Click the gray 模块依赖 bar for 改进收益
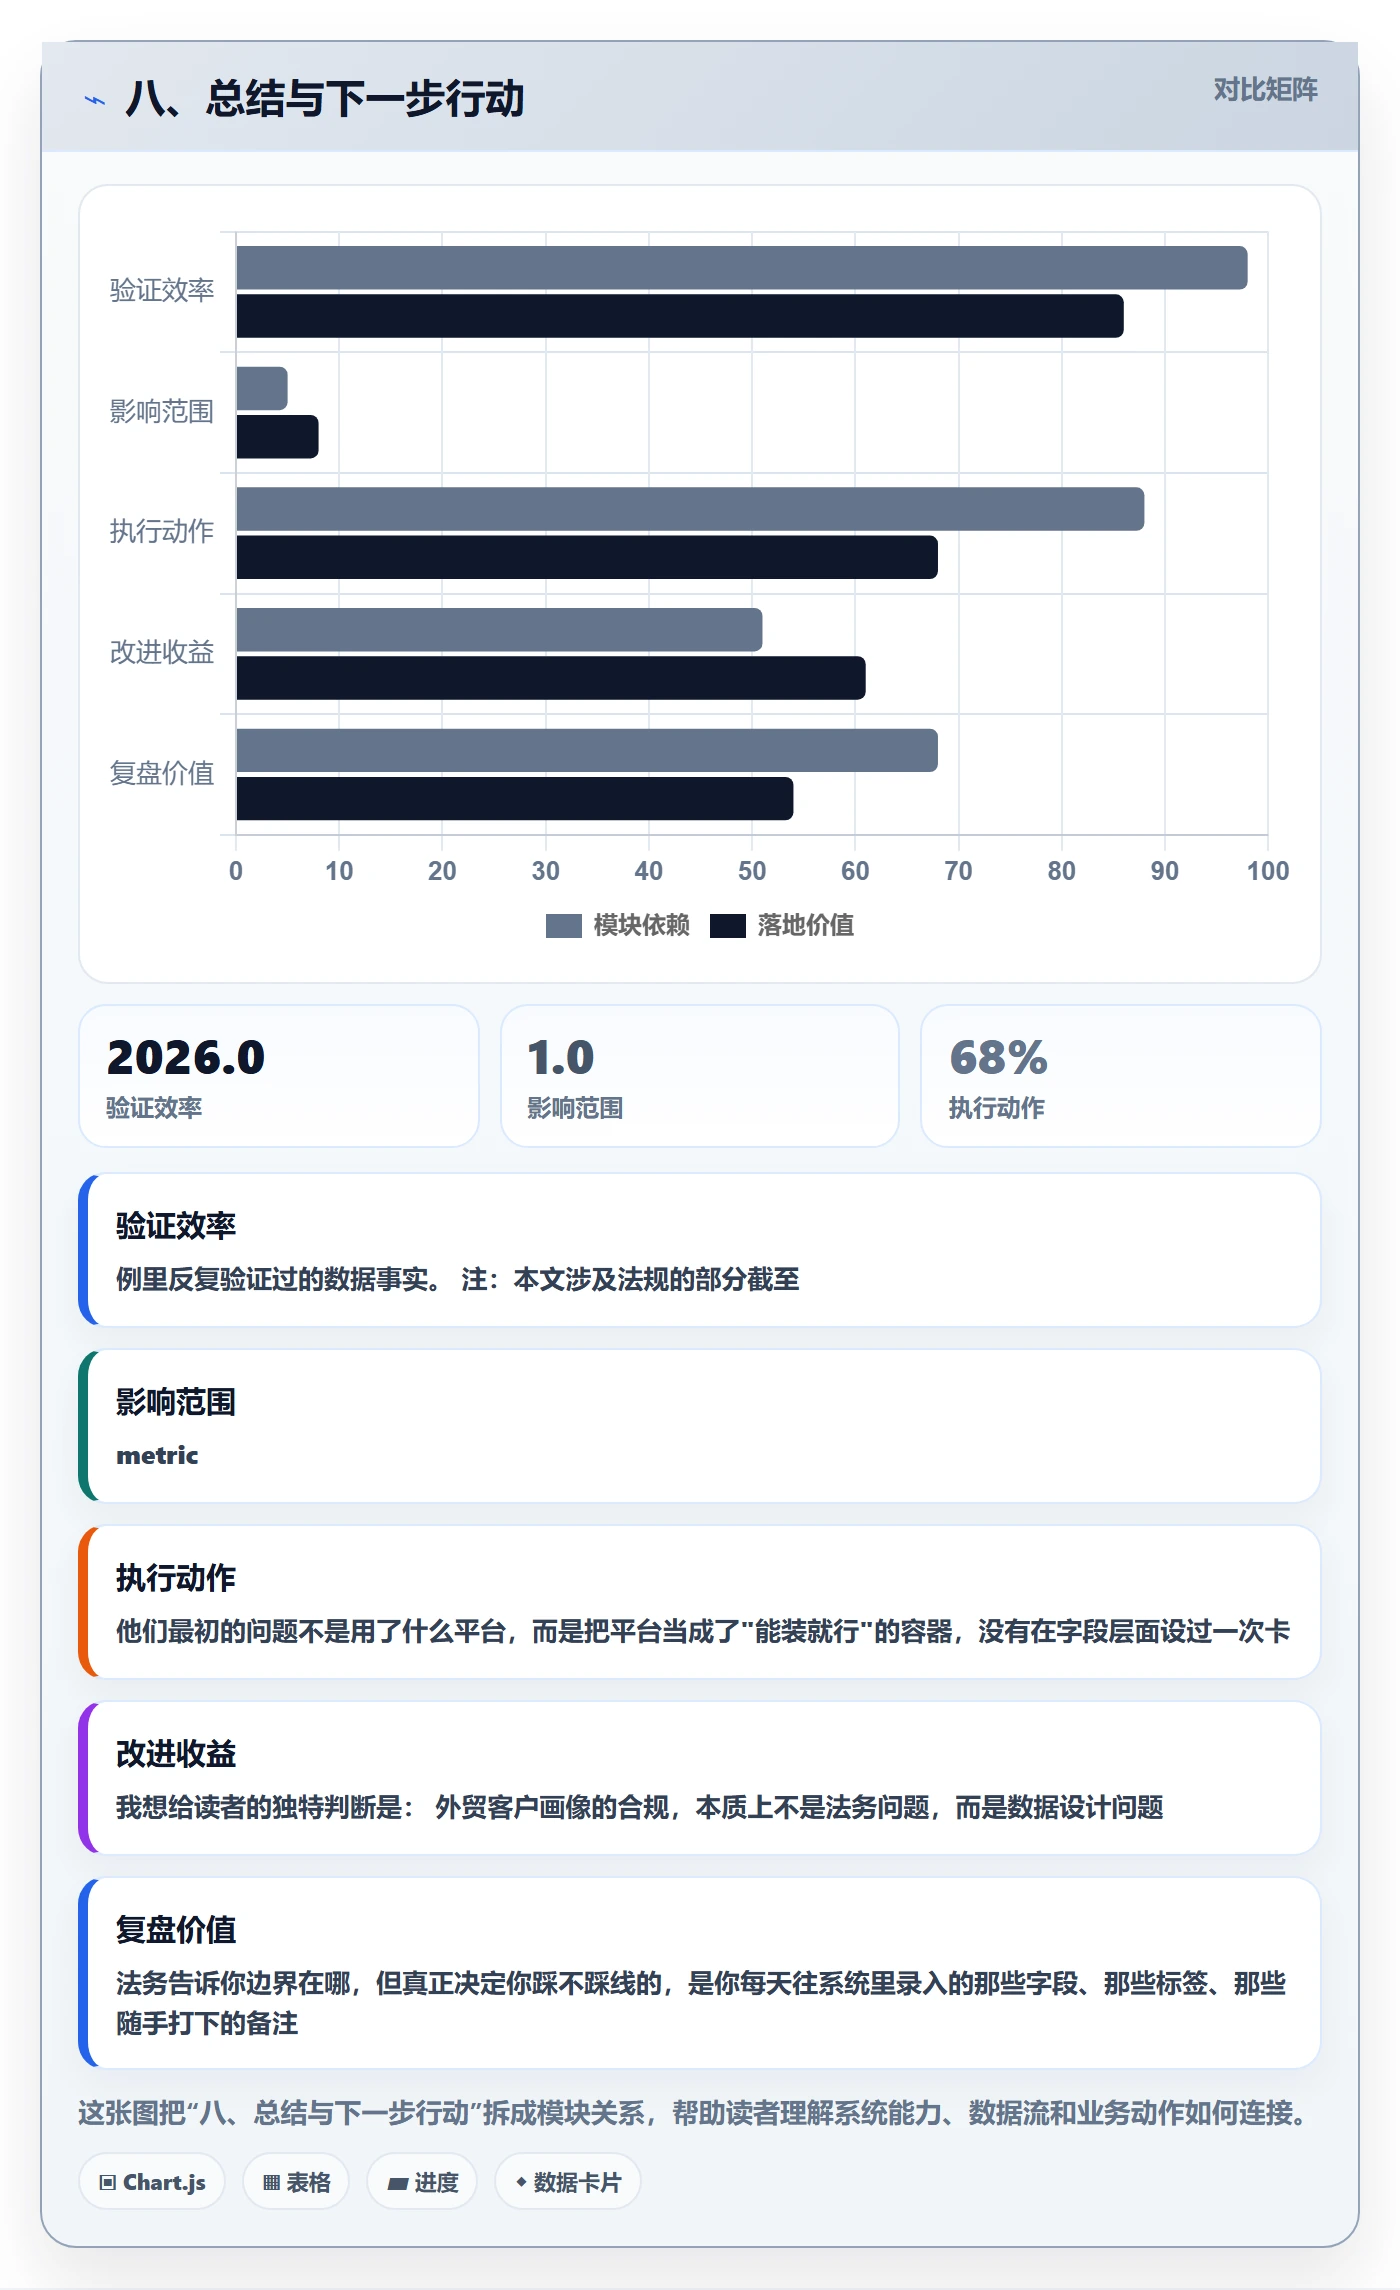This screenshot has height=2290, width=1400. [x=499, y=630]
